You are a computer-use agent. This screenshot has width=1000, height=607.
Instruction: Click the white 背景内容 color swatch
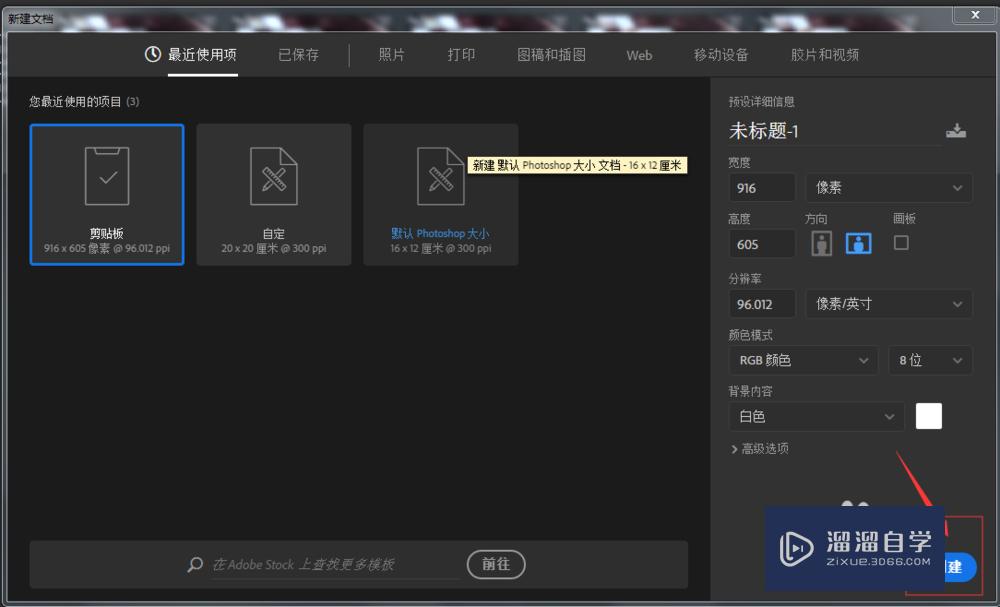click(x=929, y=416)
